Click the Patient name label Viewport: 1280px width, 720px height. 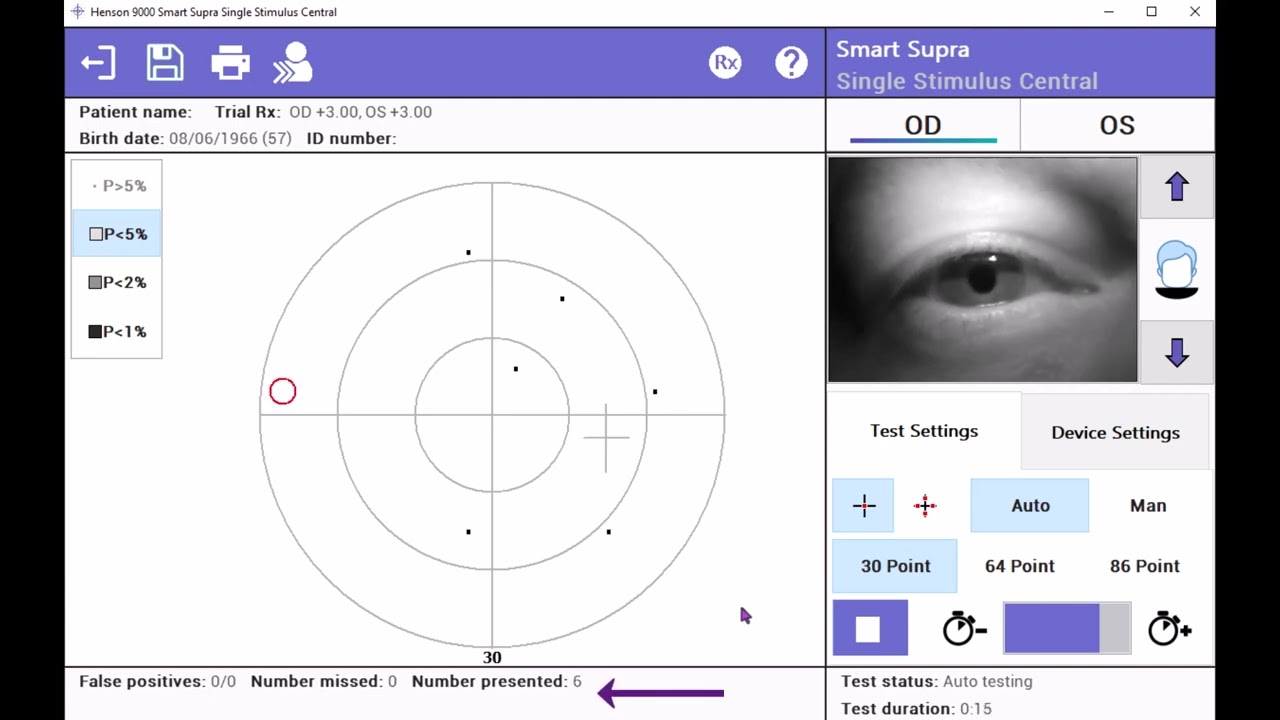click(x=135, y=112)
